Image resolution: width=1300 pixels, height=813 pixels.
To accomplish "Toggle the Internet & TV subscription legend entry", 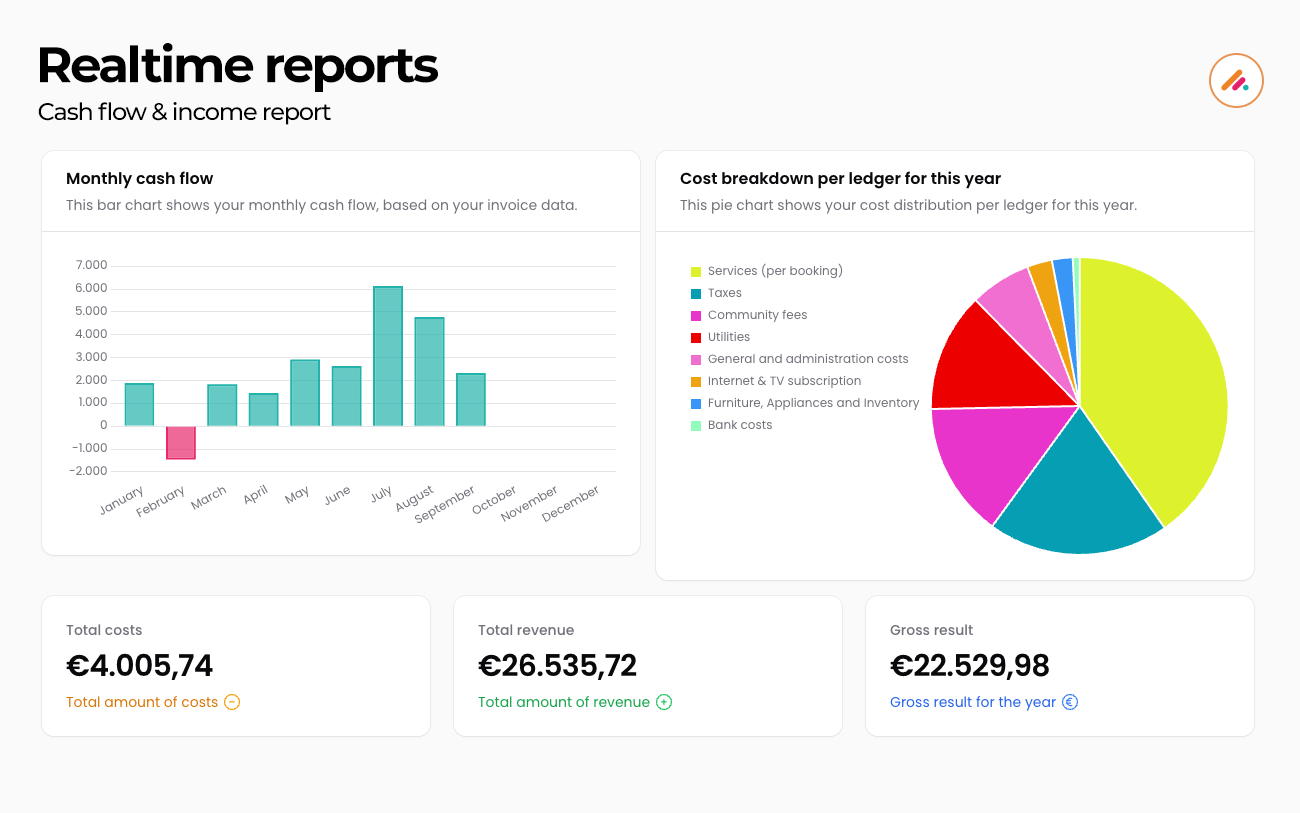I will [785, 380].
